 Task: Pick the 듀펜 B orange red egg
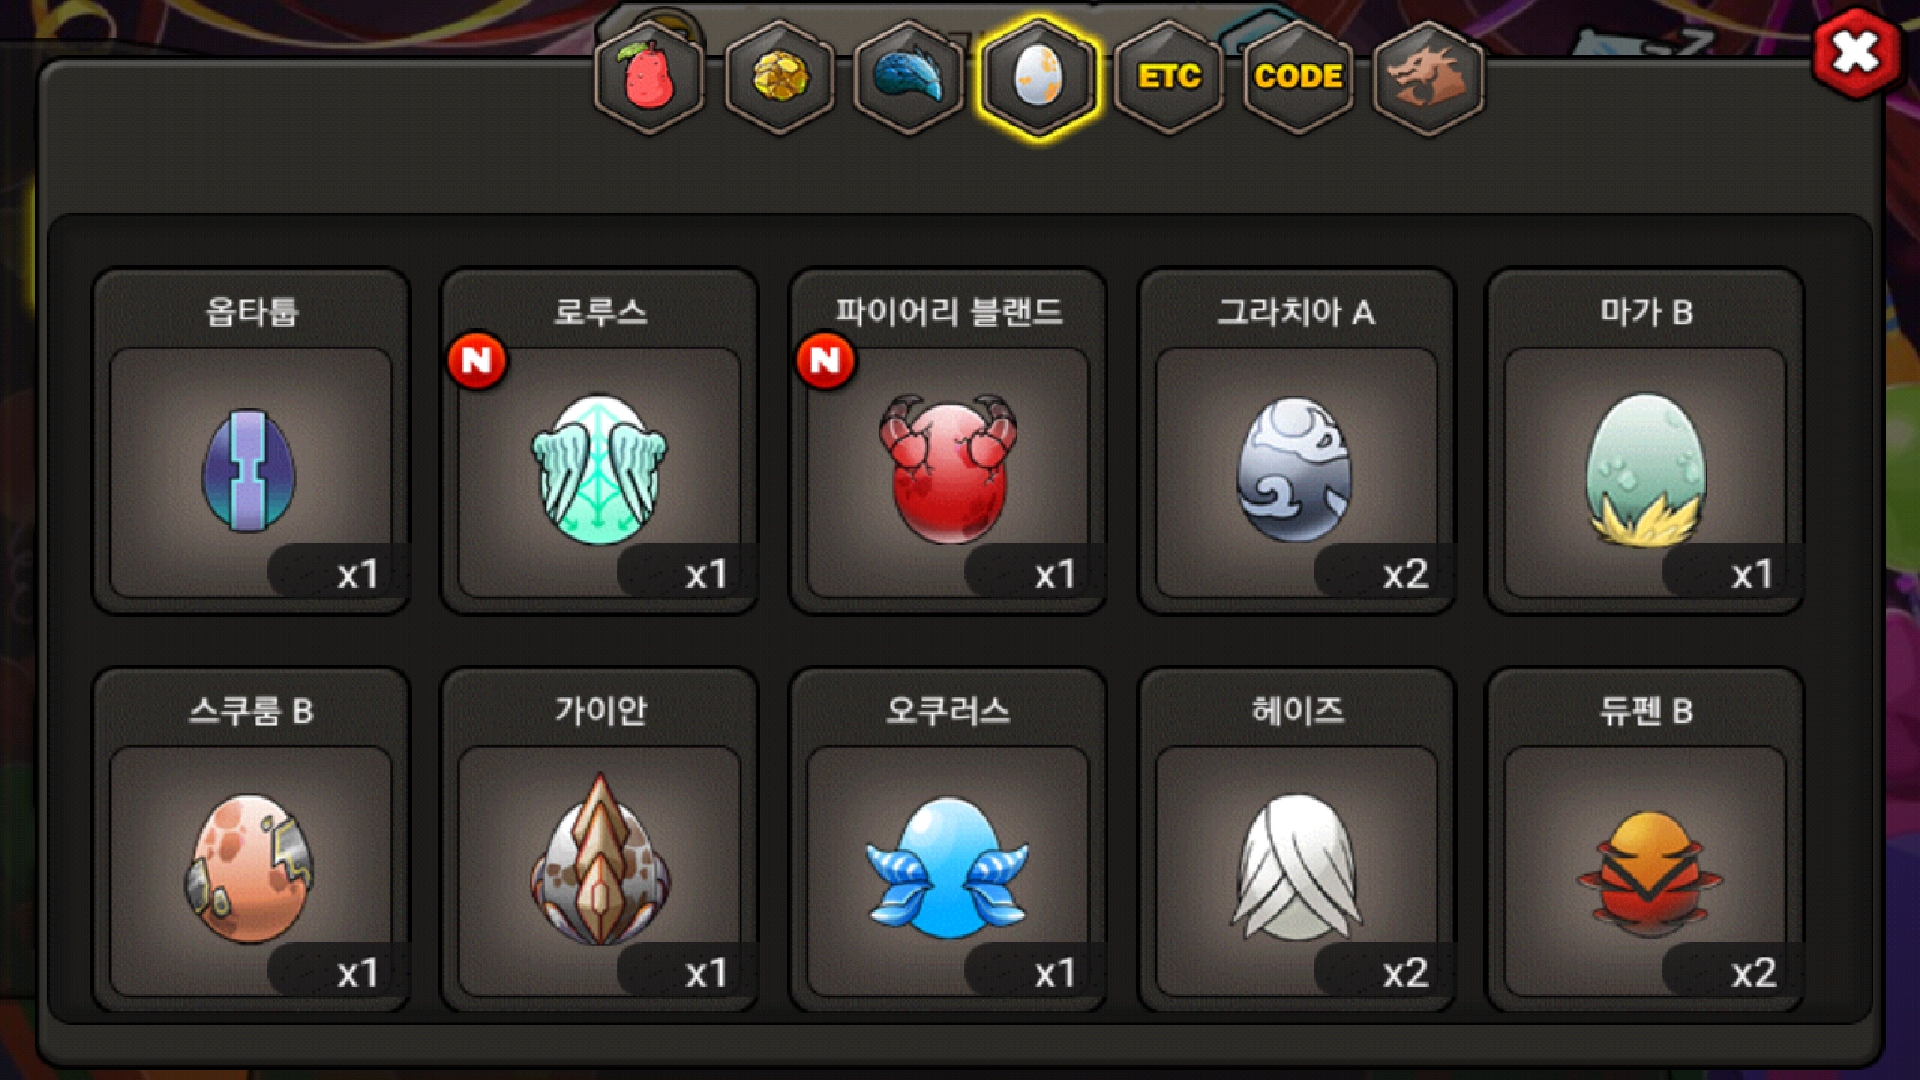tap(1645, 840)
